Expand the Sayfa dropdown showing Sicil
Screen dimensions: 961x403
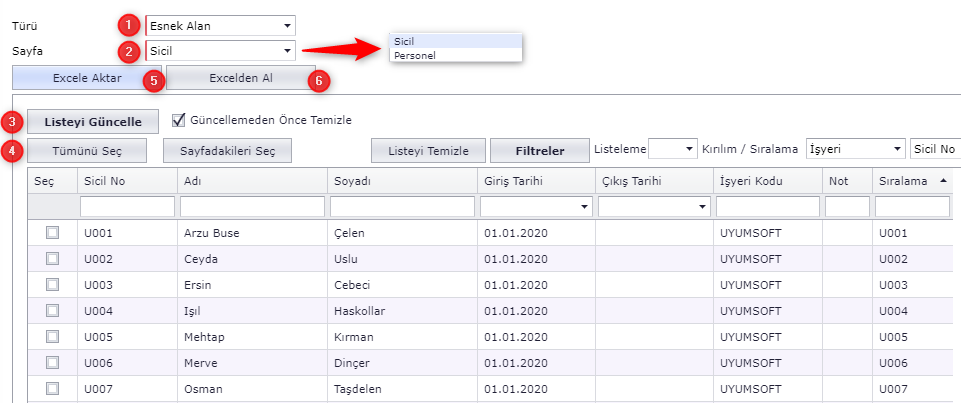pos(220,49)
